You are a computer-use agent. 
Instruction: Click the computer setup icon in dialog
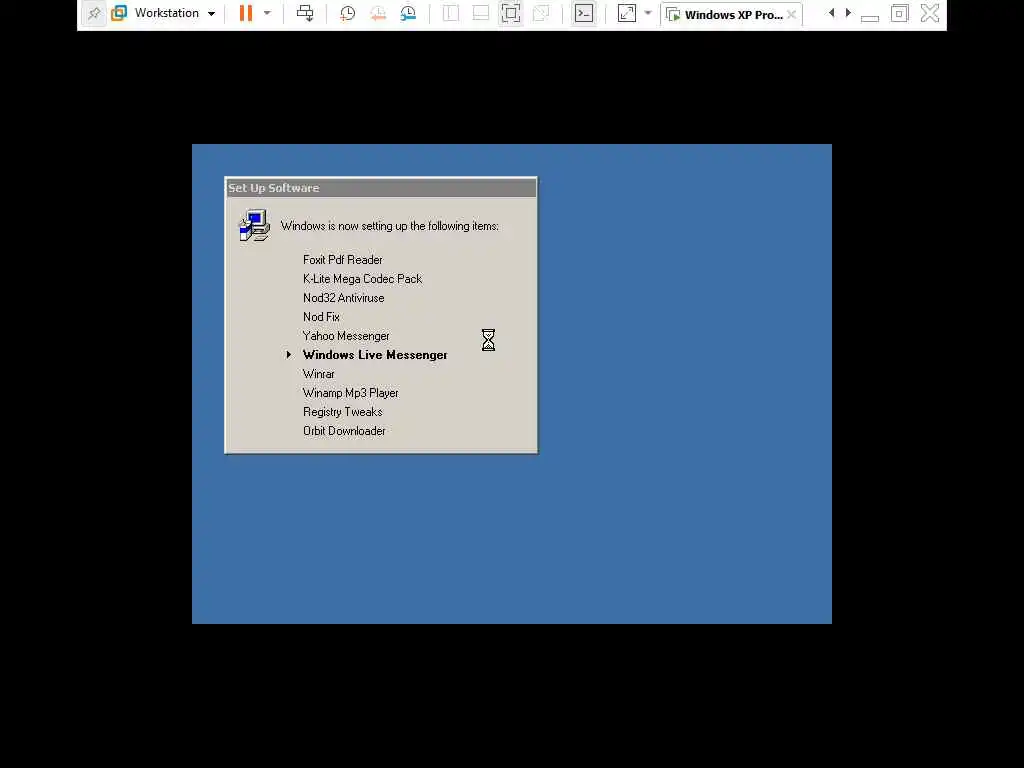click(x=254, y=226)
